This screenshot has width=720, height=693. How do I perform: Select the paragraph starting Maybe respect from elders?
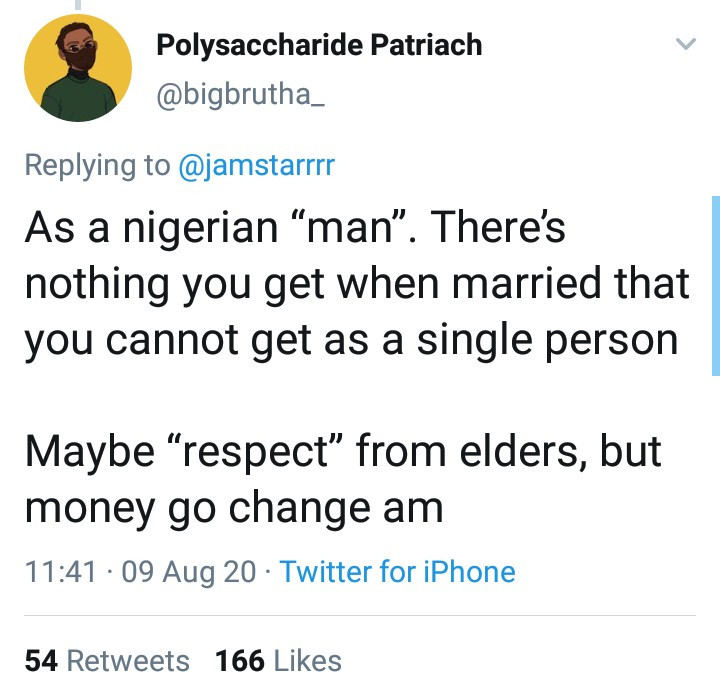point(343,480)
